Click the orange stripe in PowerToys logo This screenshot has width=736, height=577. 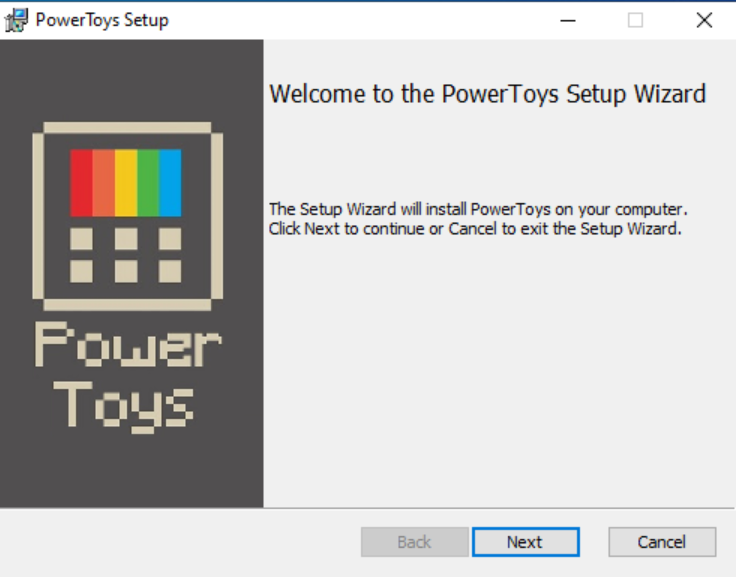click(103, 183)
